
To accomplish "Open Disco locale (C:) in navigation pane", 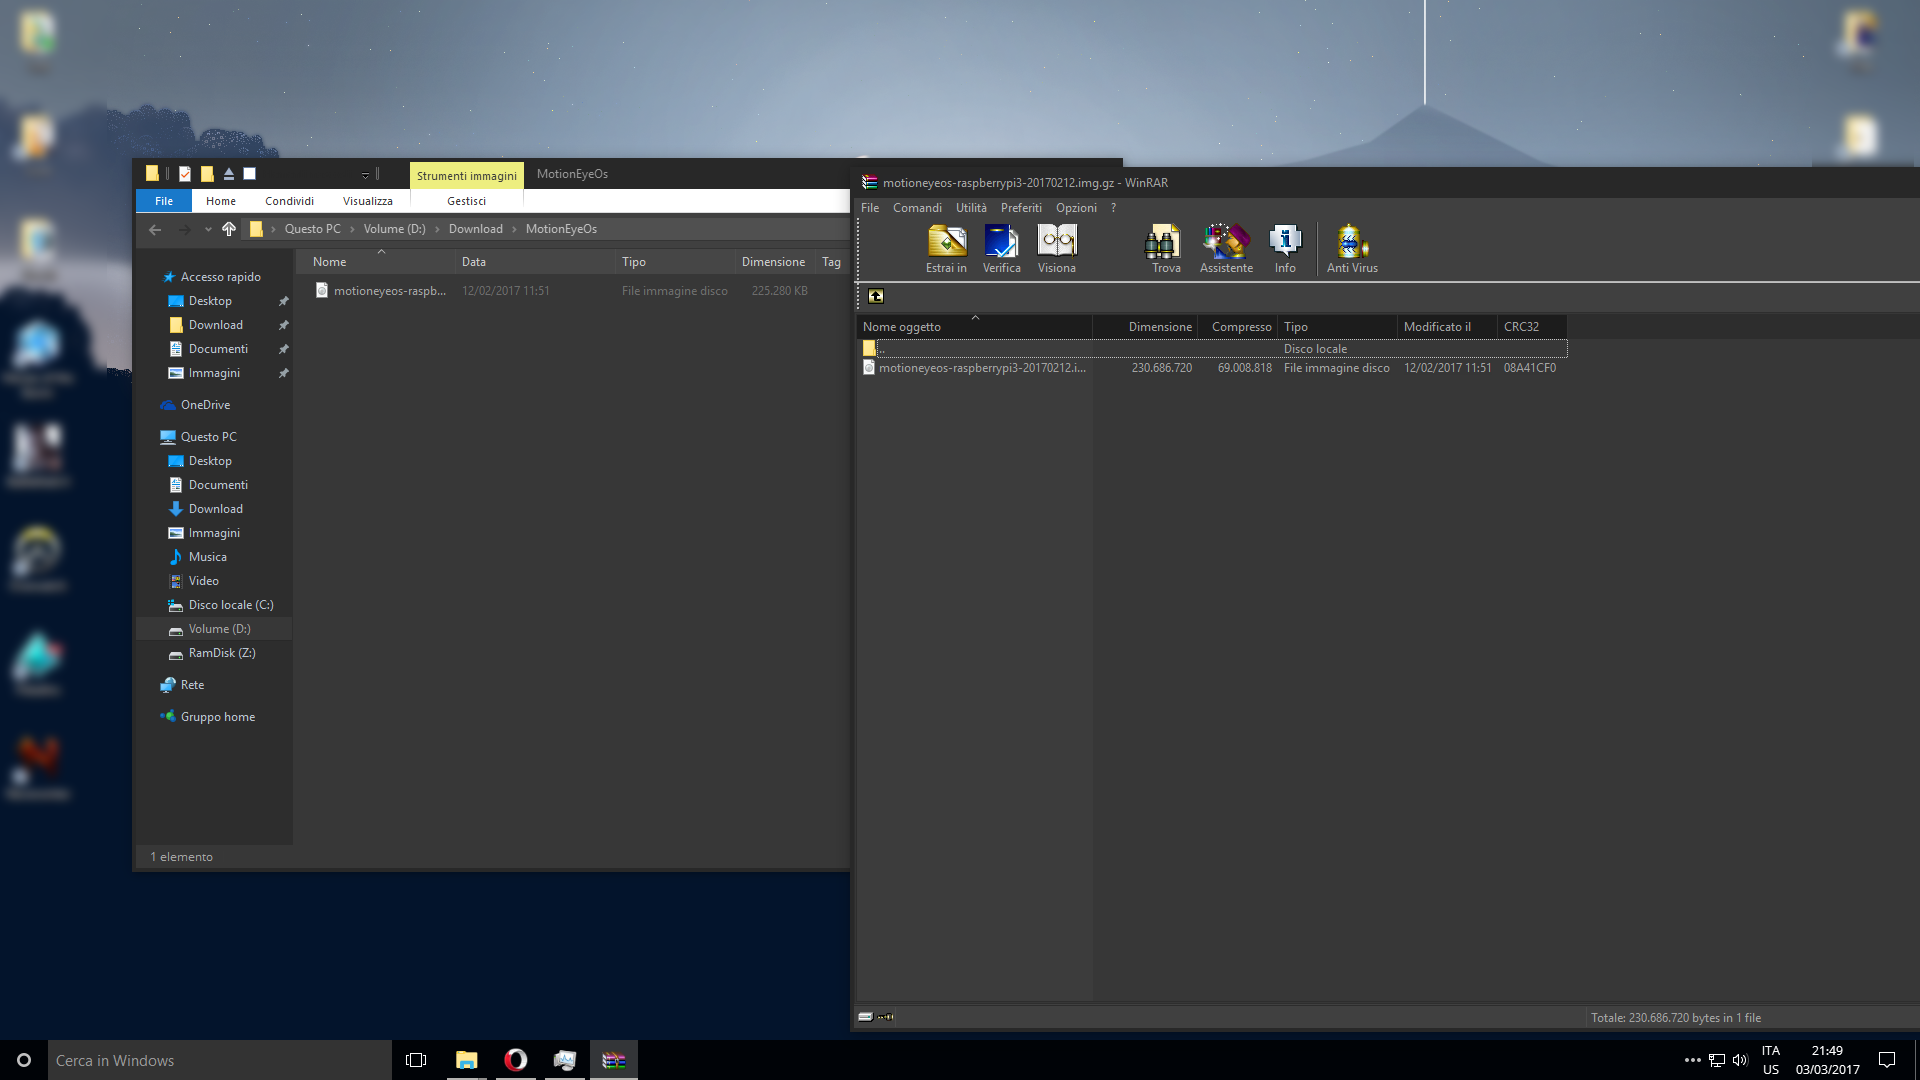I will [x=230, y=605].
